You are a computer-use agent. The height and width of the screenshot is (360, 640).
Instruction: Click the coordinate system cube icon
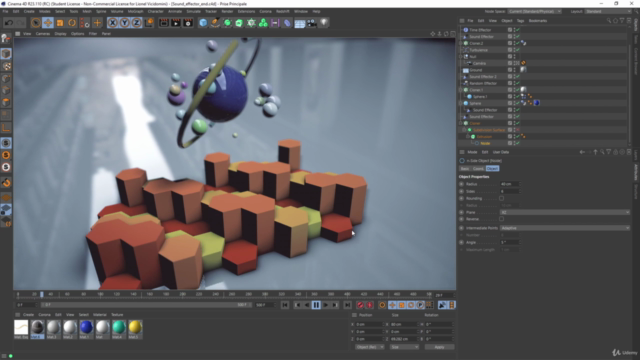click(x=149, y=23)
